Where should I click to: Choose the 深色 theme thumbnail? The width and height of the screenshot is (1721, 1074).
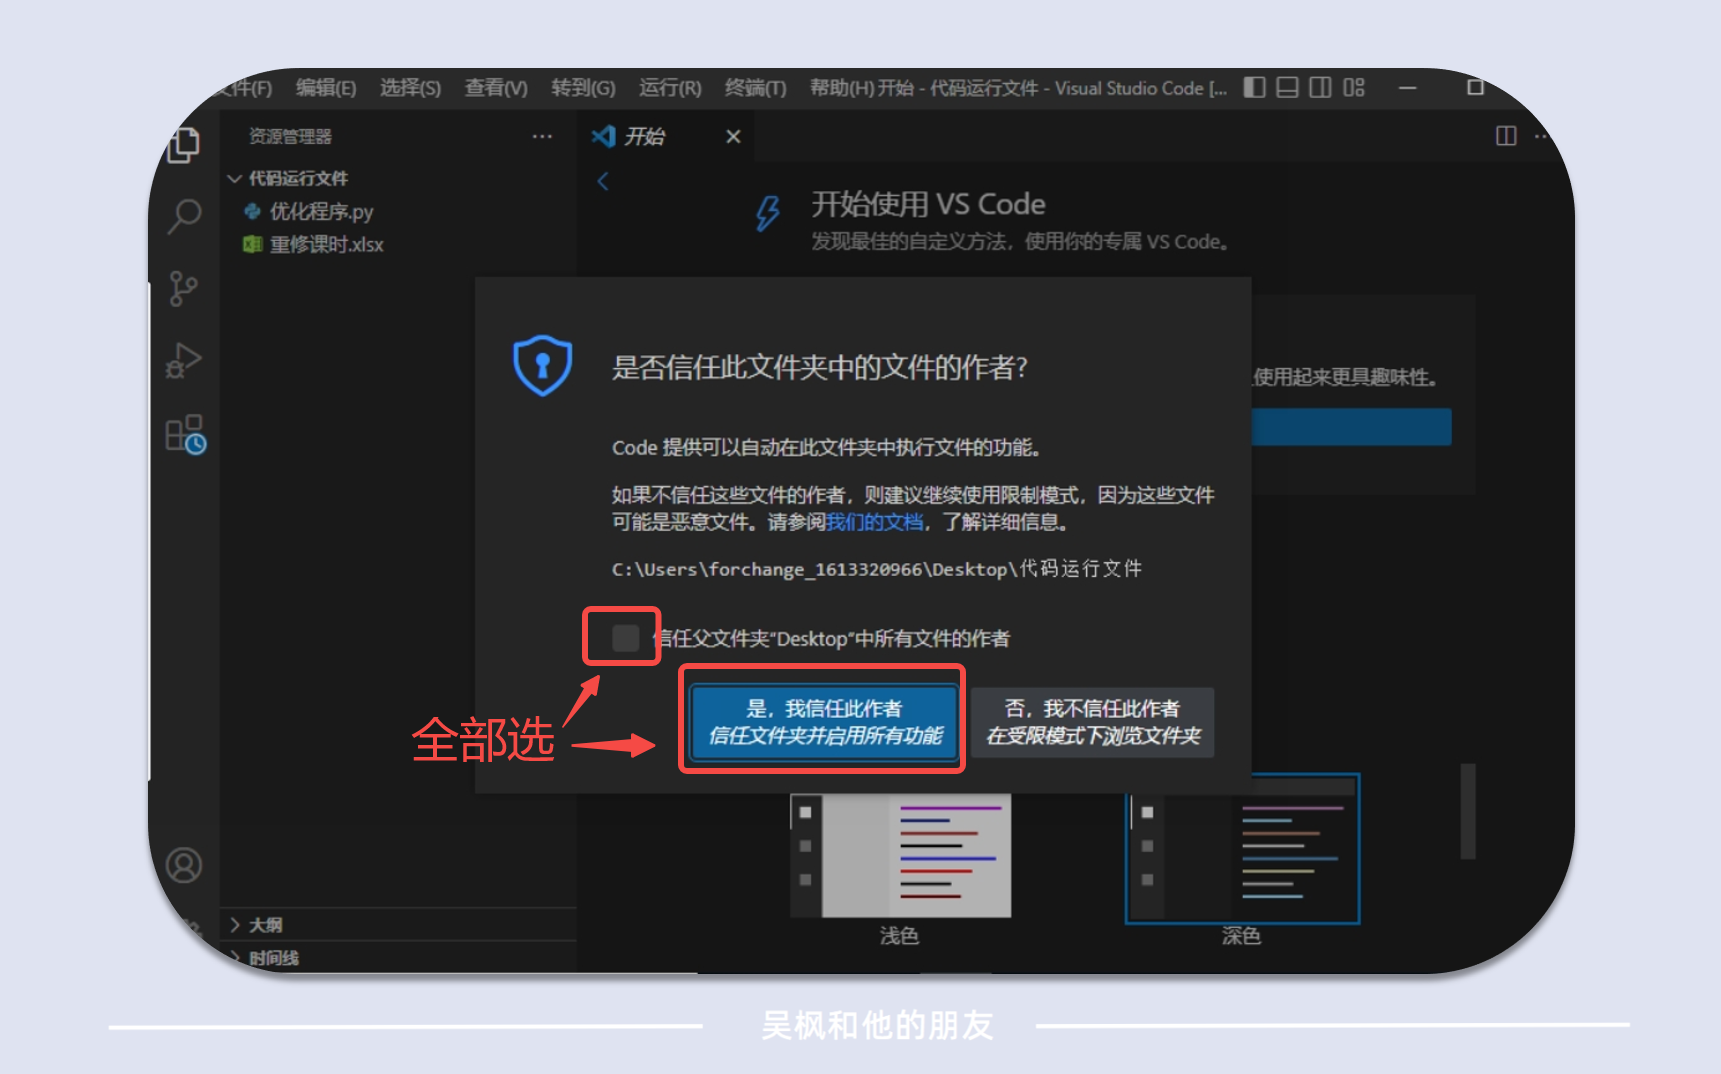[x=1242, y=849]
